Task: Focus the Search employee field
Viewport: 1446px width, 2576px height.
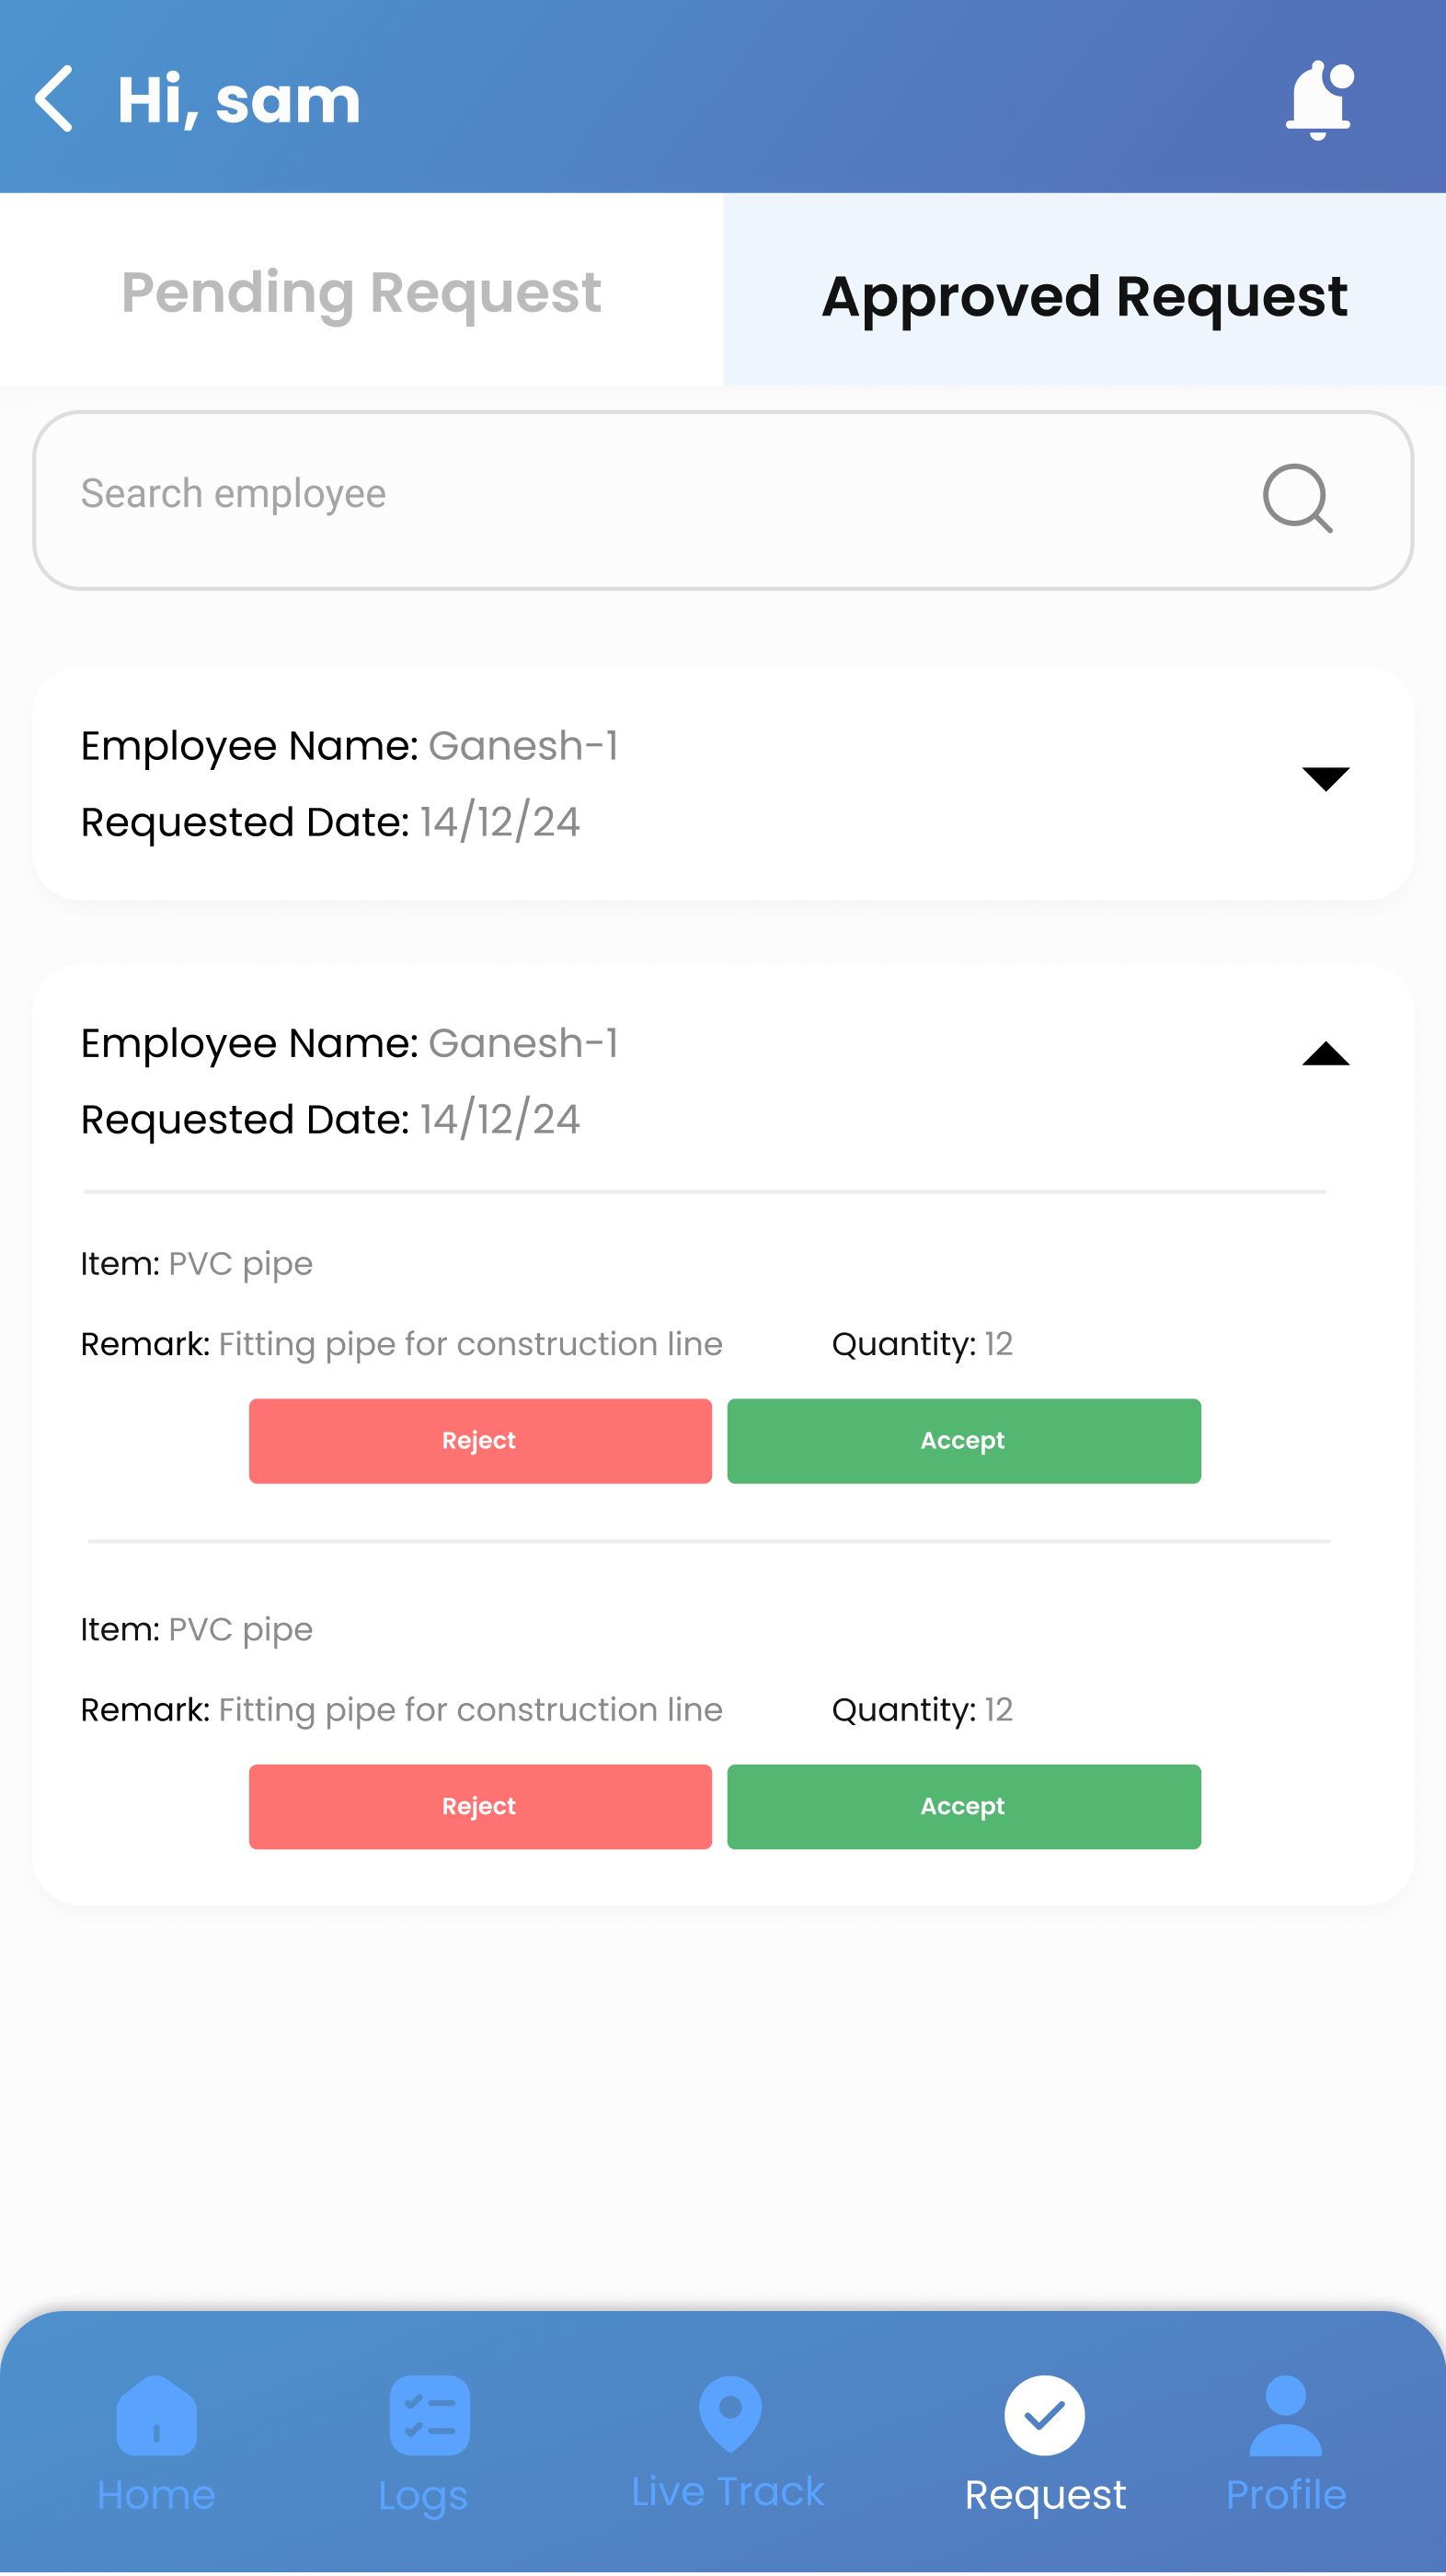Action: point(640,495)
